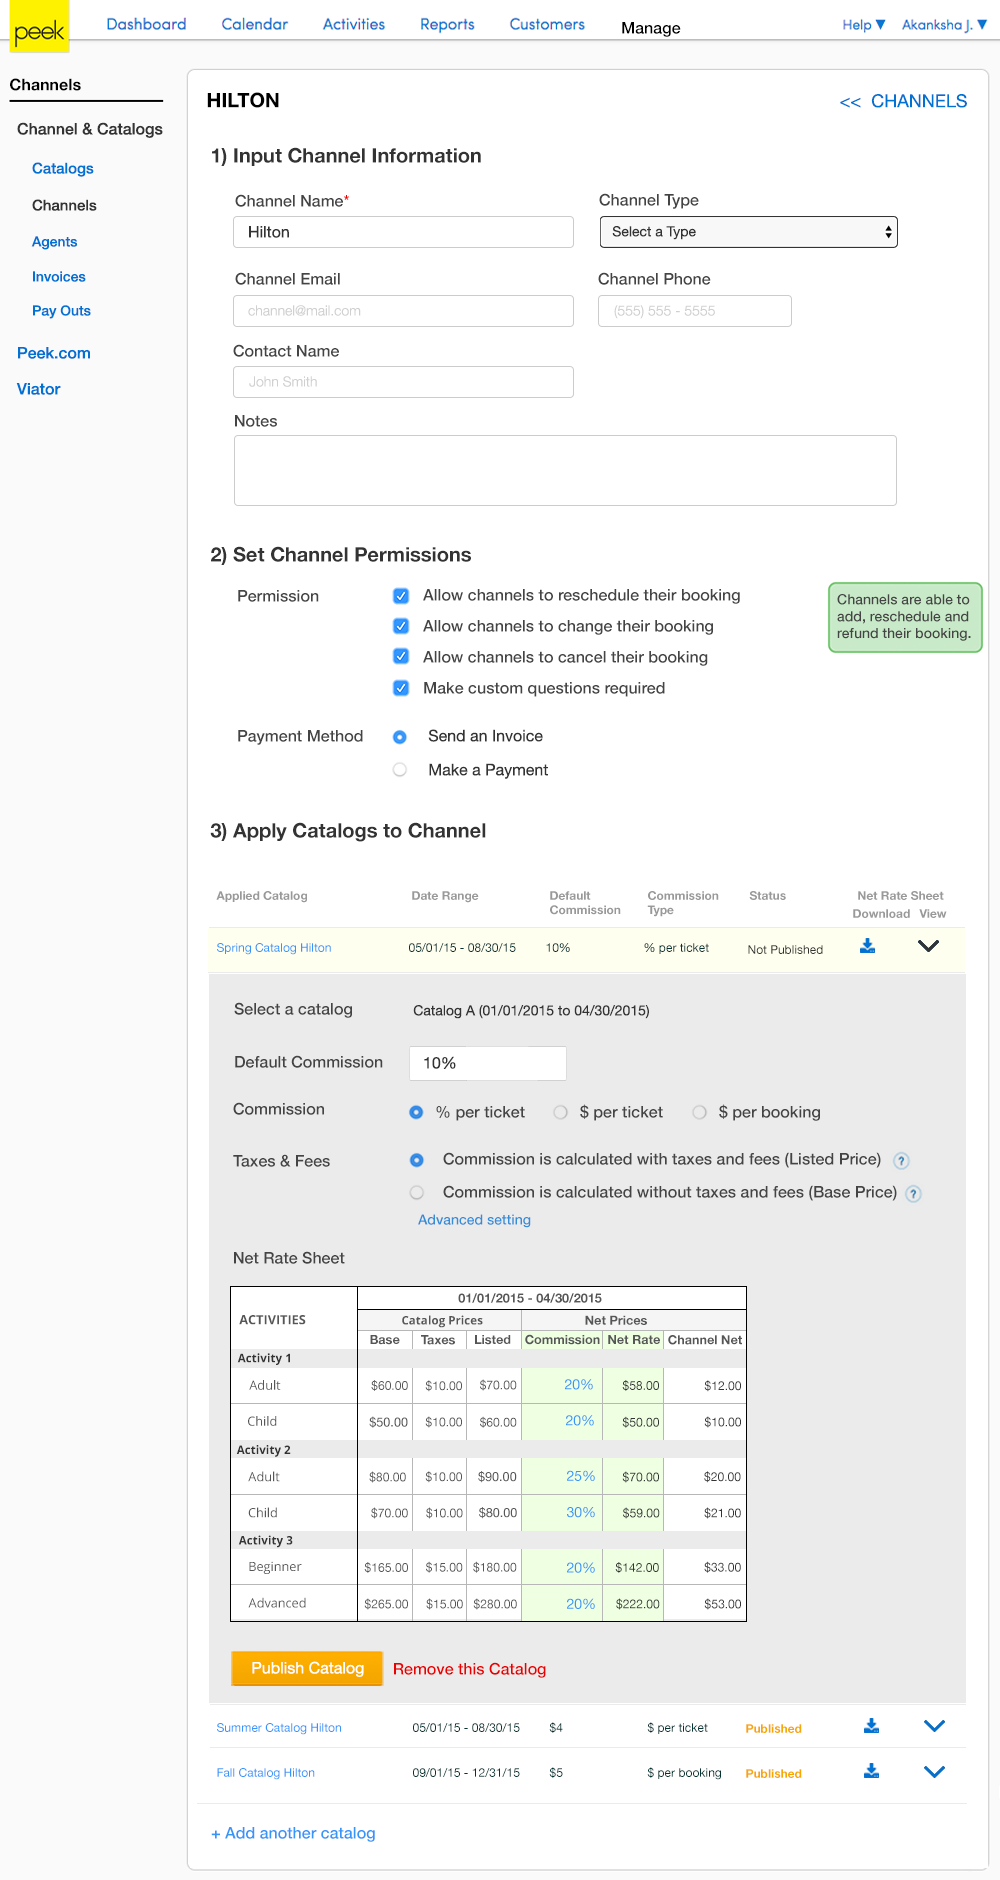Click the Publish Catalog button
Image resolution: width=1000 pixels, height=1880 pixels.
coord(307,1668)
